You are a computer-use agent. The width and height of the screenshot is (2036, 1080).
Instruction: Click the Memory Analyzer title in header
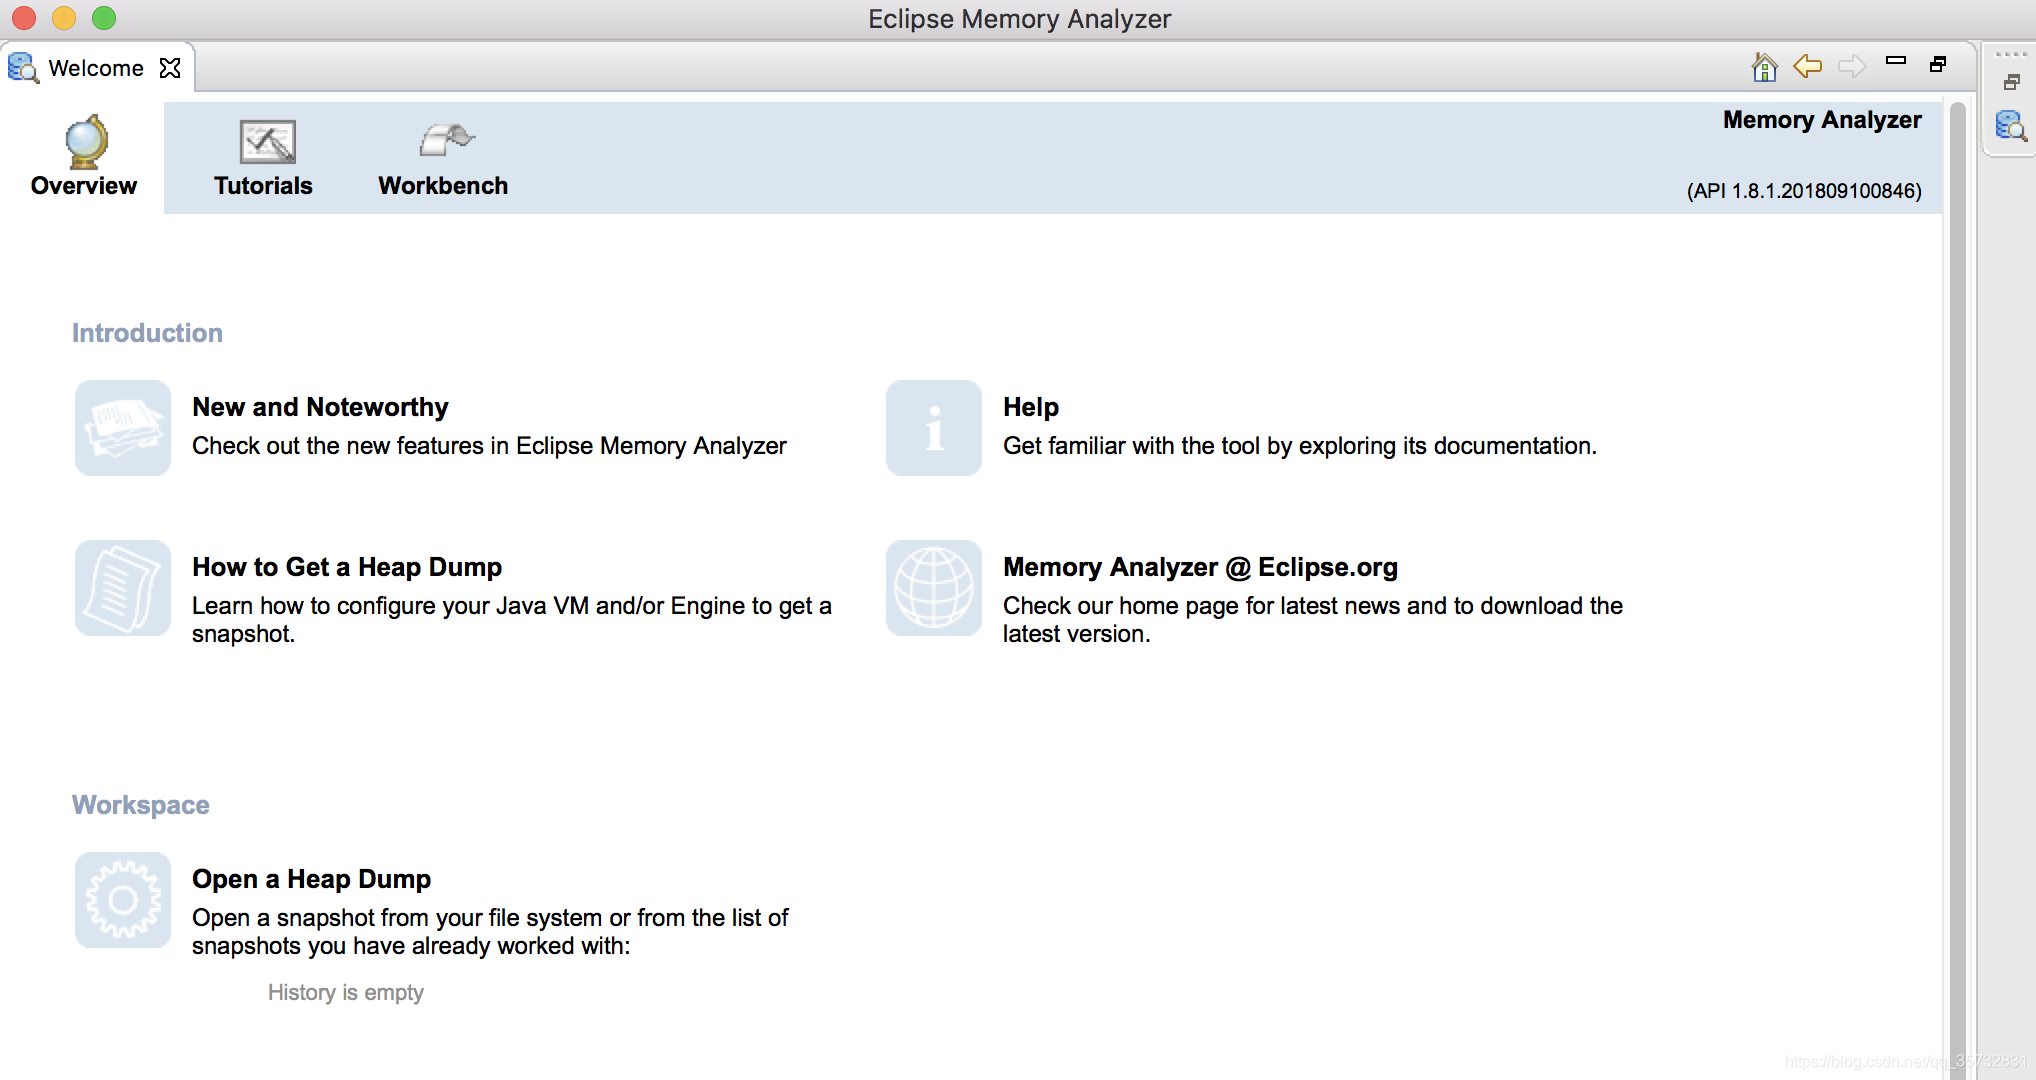click(1822, 120)
